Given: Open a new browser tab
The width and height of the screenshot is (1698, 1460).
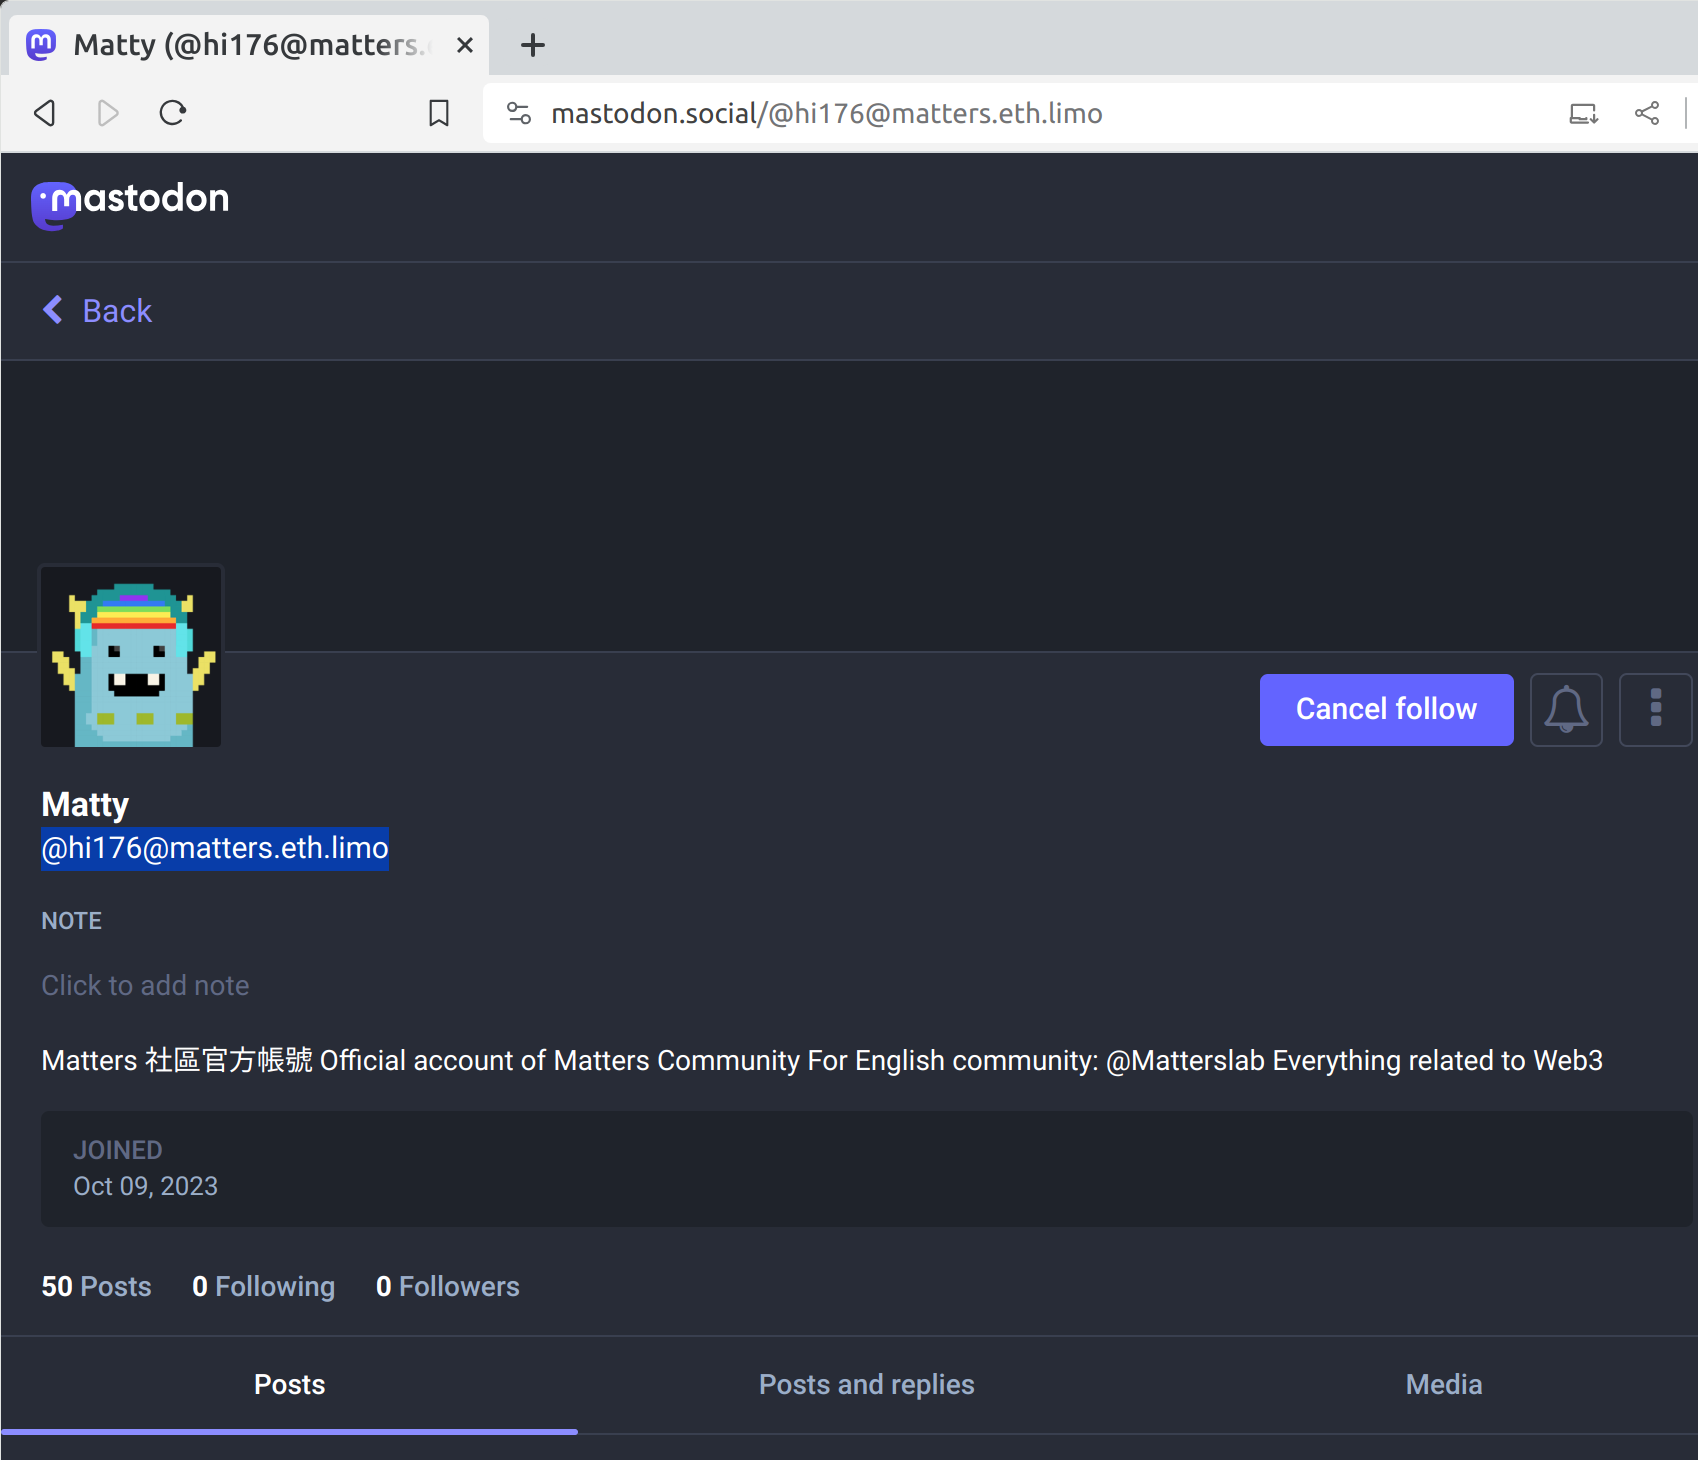Looking at the screenshot, I should click(533, 45).
